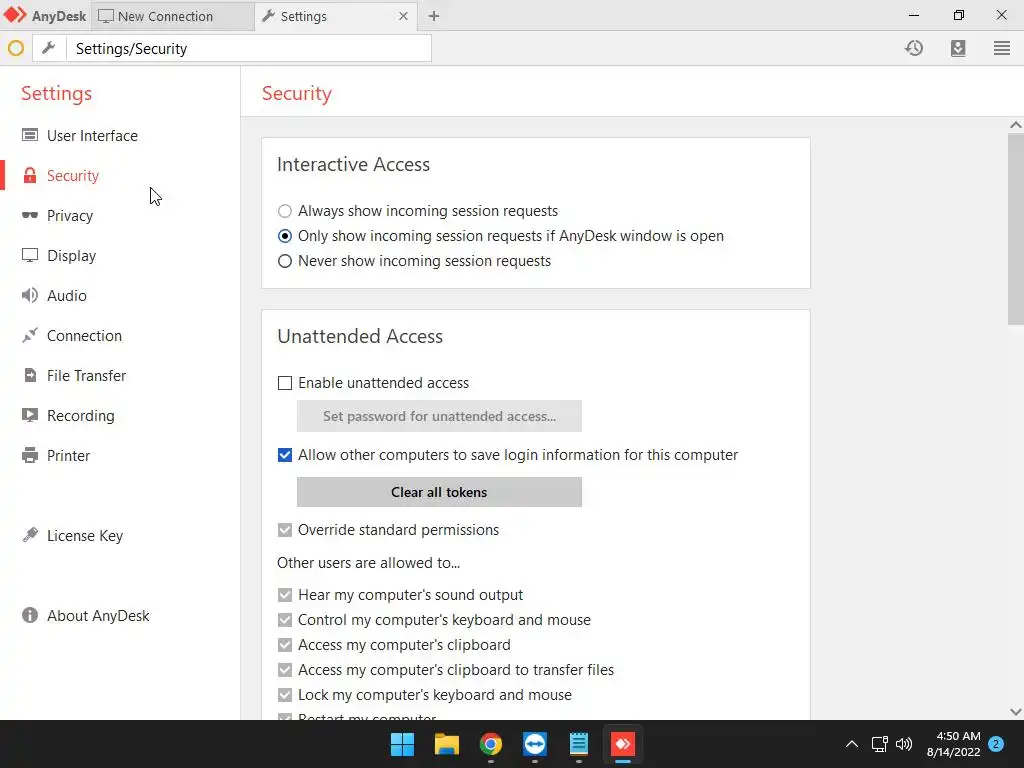Click the red Security lock icon
This screenshot has height=768, width=1024.
30,176
